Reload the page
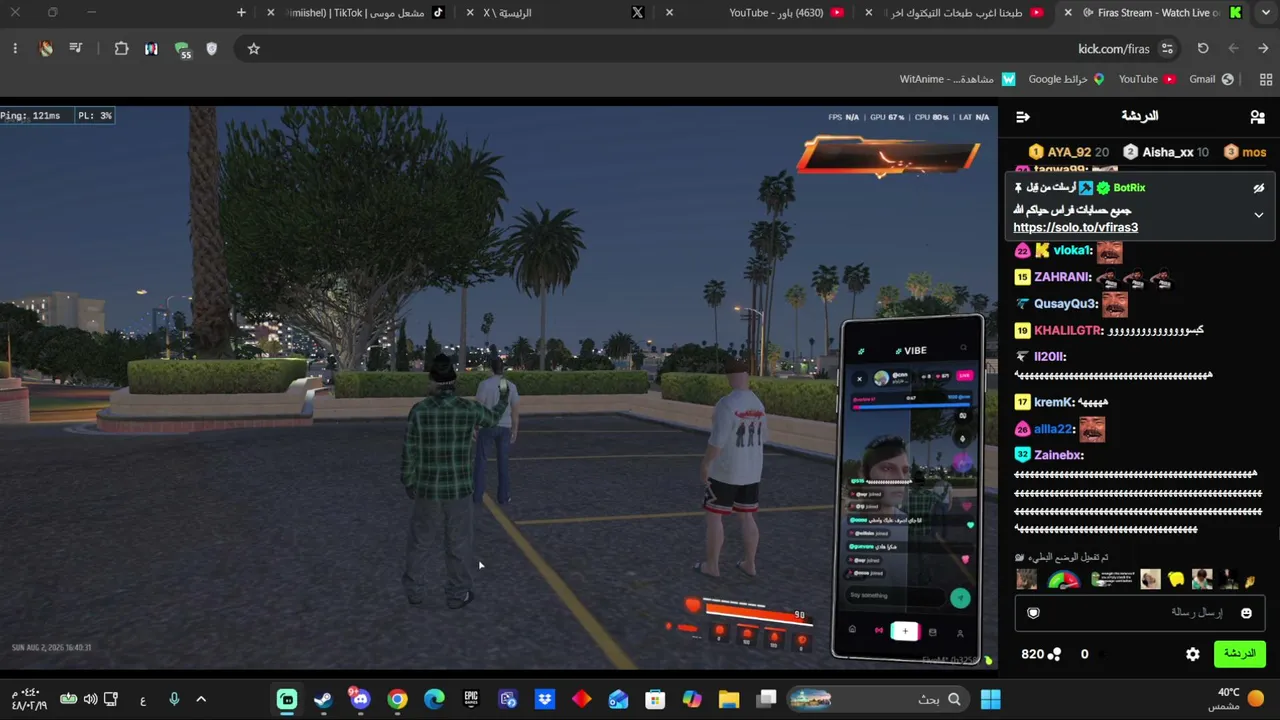 (x=1203, y=49)
